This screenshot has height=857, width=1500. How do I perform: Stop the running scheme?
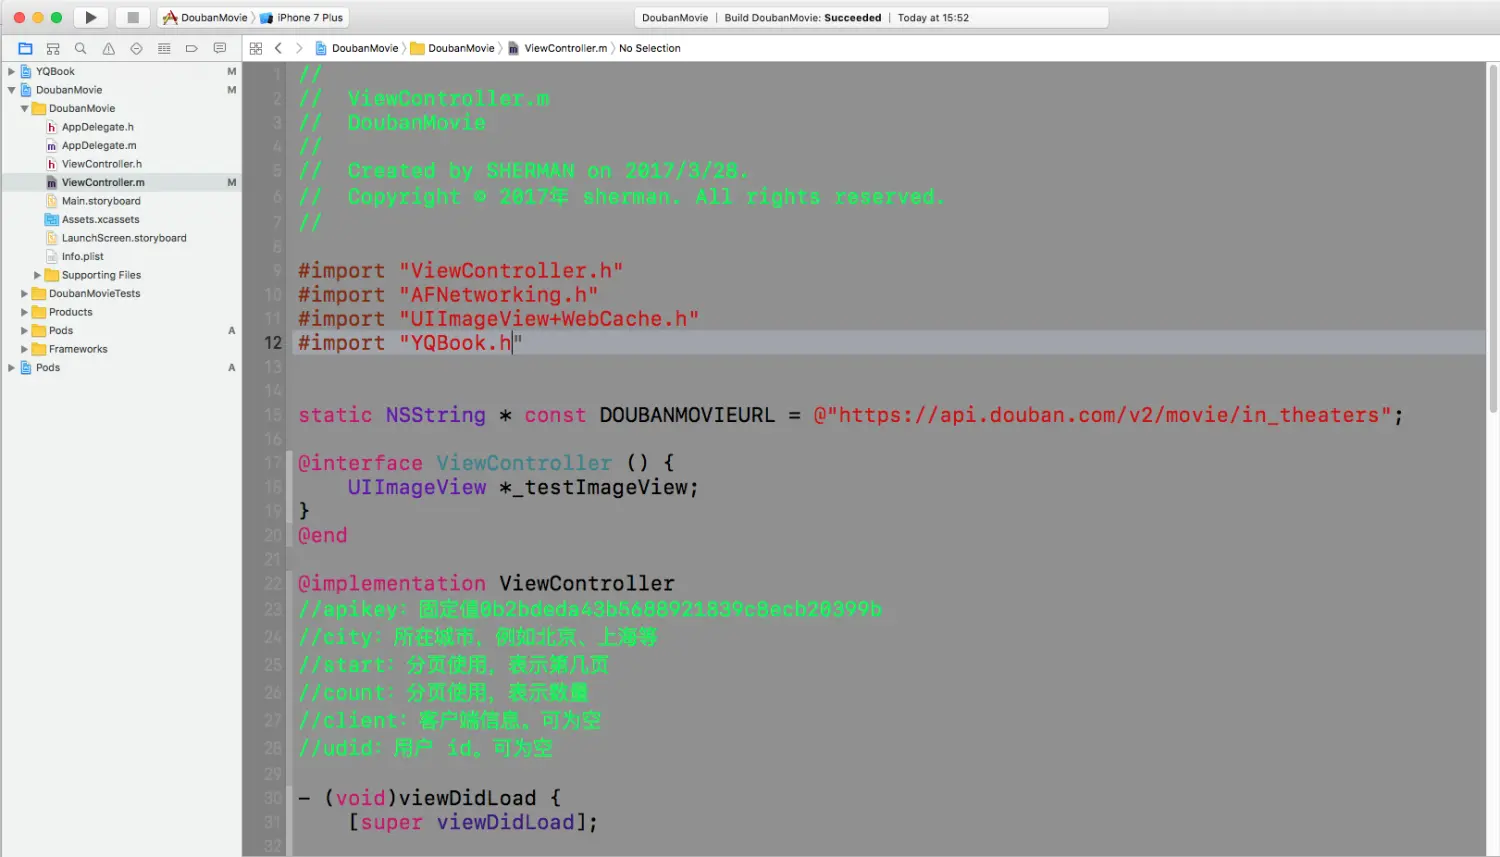pyautogui.click(x=132, y=17)
